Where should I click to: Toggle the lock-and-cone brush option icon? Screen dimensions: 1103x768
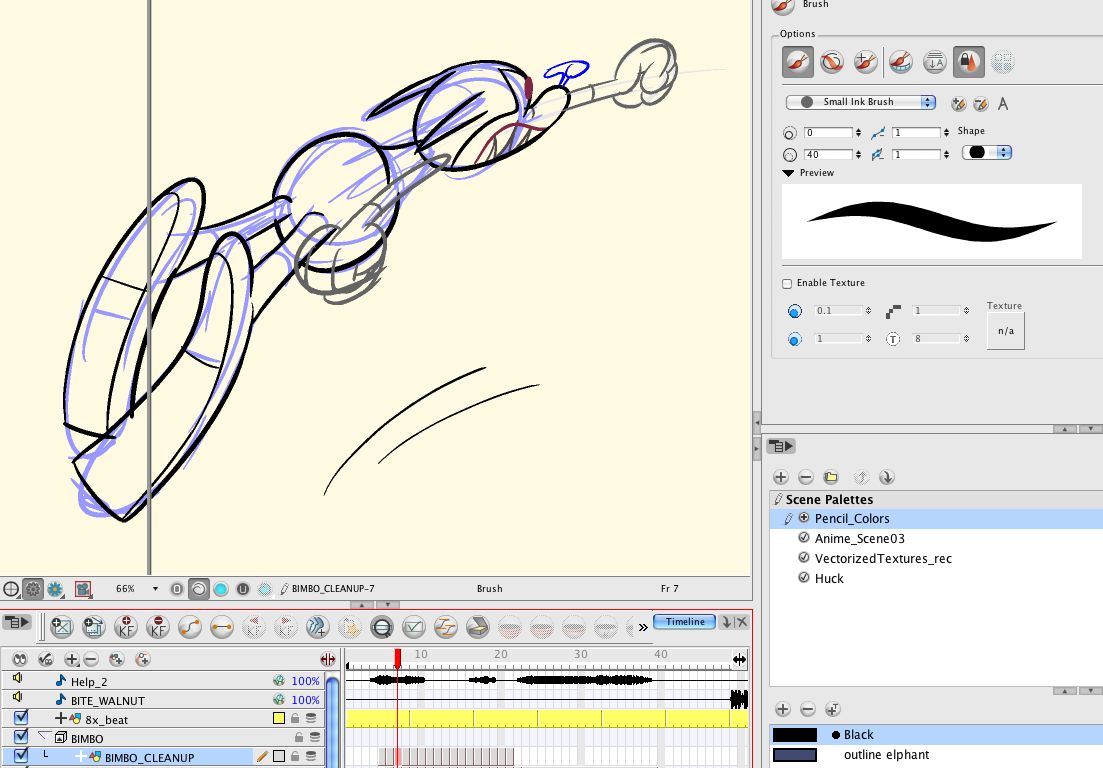coord(969,62)
